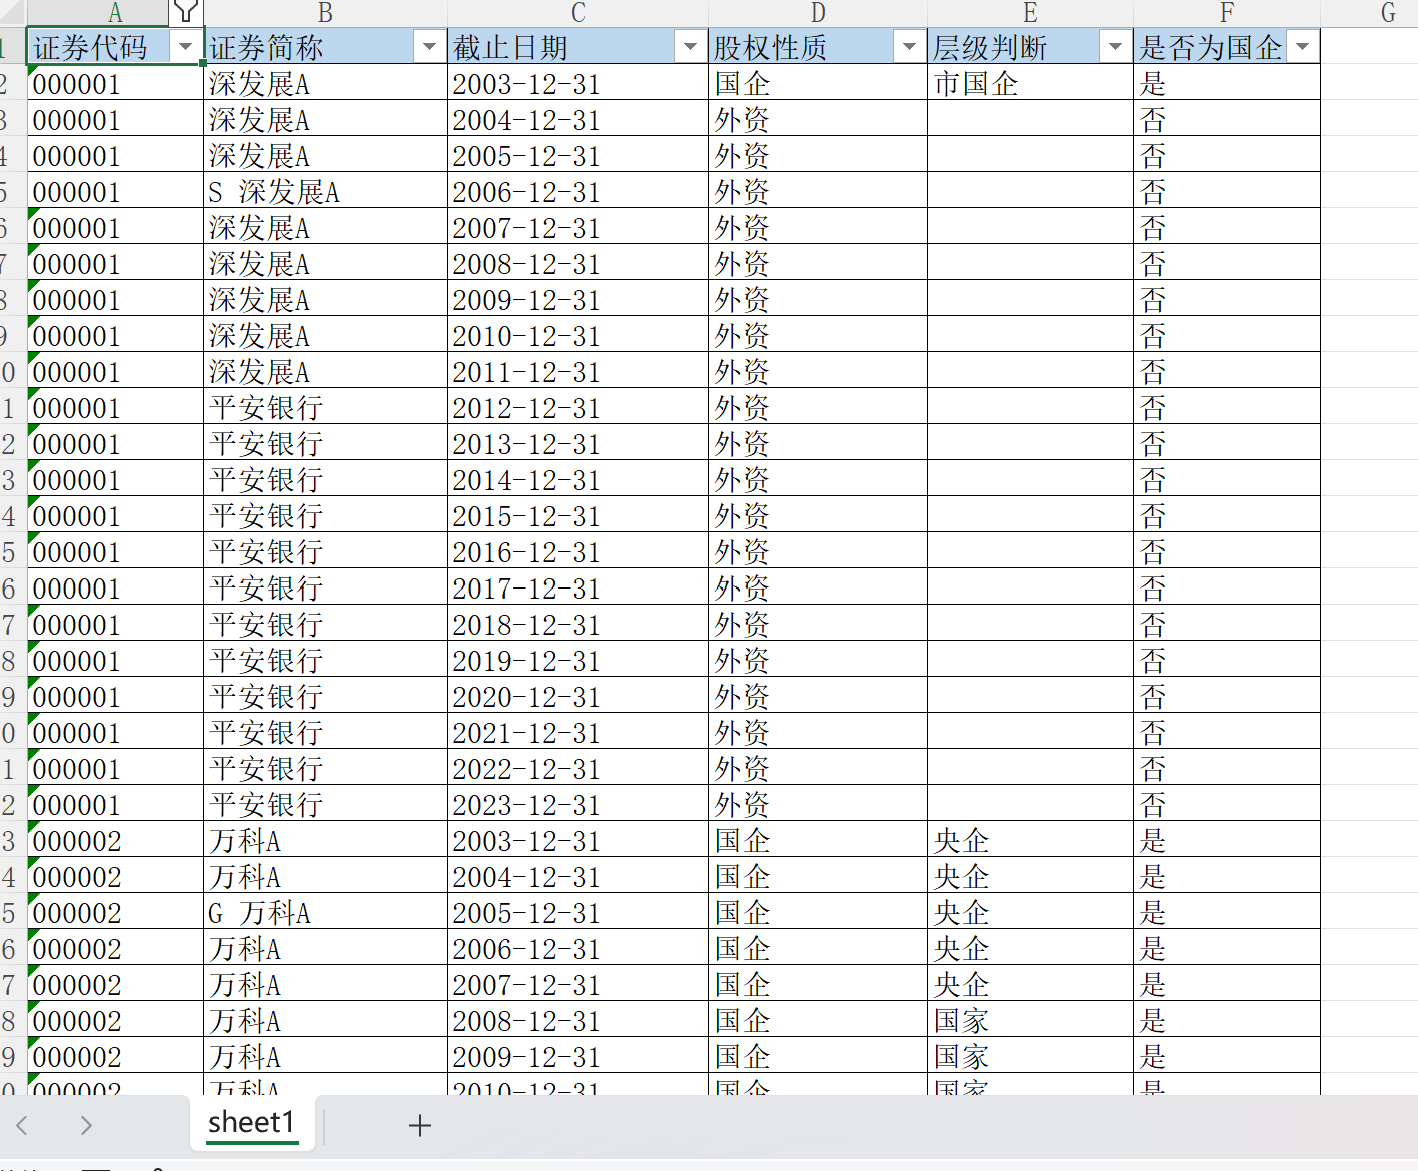Screen dimensions: 1418x1172
Task: Add a new sheet with the plus icon
Action: (420, 1125)
